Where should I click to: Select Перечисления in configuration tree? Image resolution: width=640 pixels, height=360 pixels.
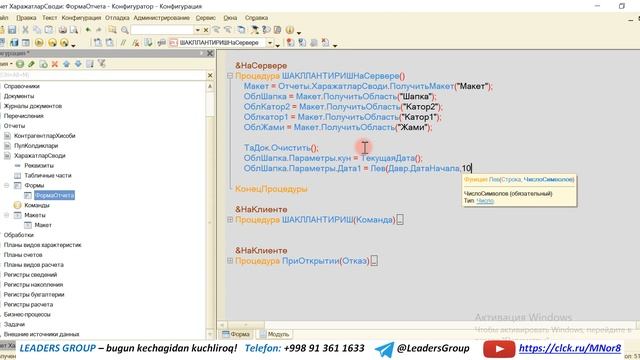click(x=23, y=116)
